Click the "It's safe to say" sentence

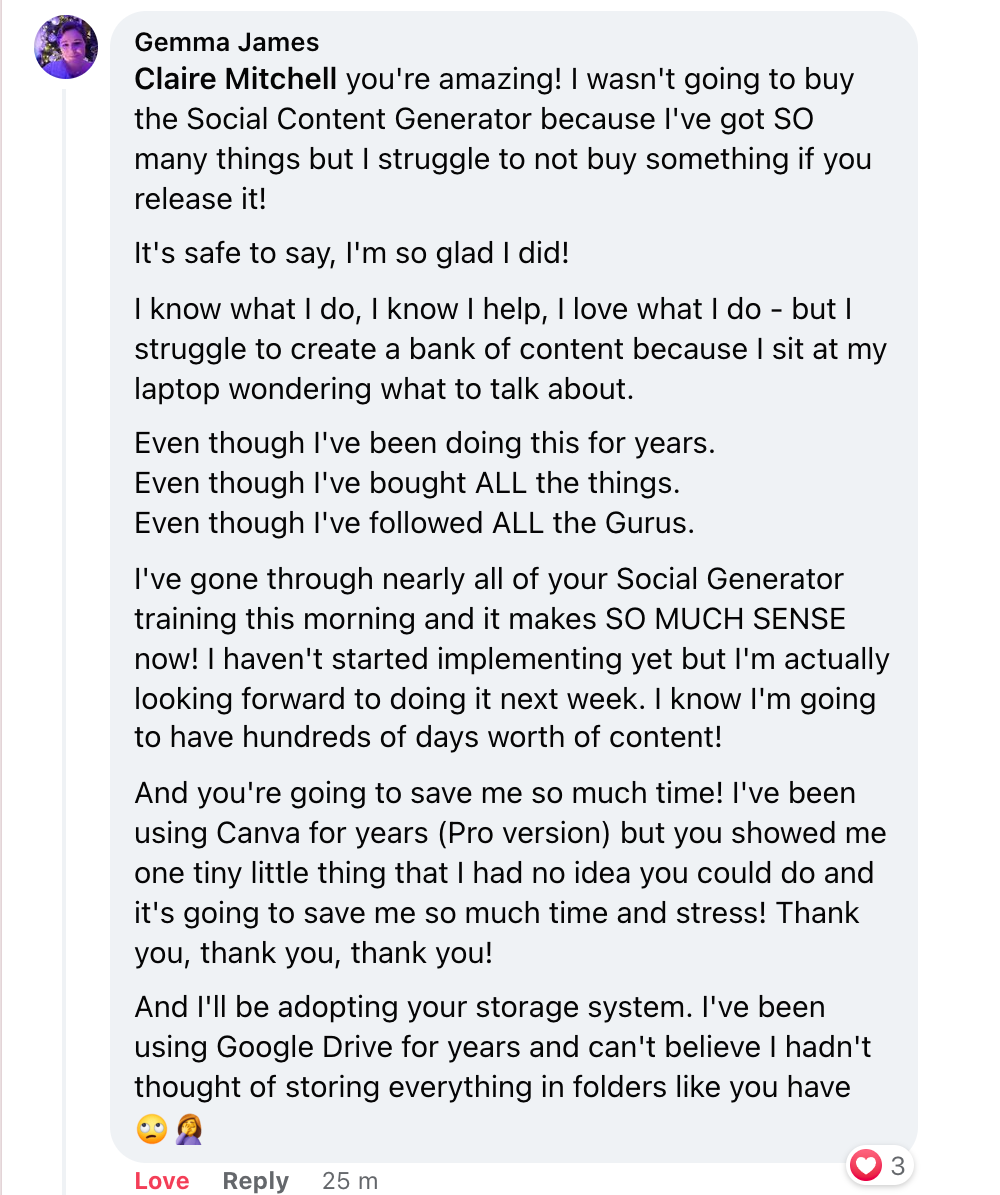click(351, 253)
